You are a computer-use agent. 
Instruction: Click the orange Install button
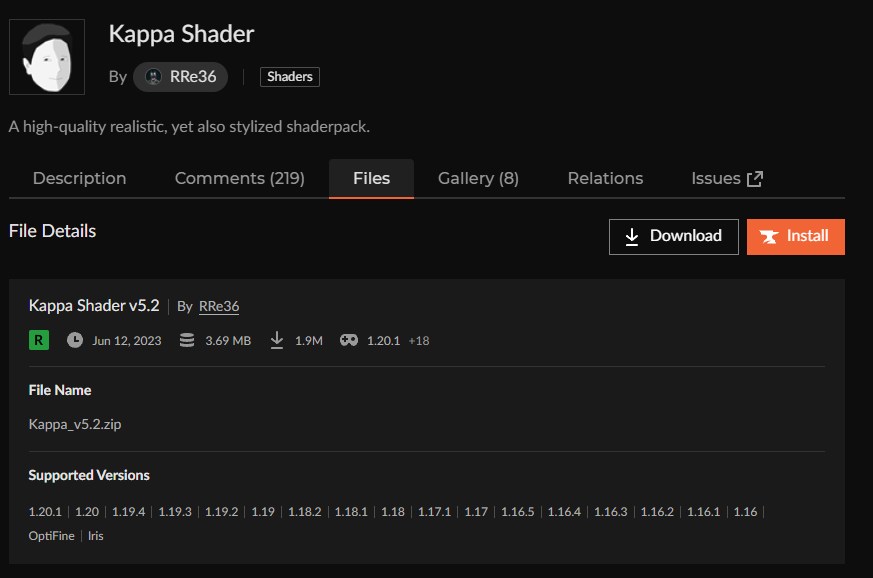coord(795,237)
